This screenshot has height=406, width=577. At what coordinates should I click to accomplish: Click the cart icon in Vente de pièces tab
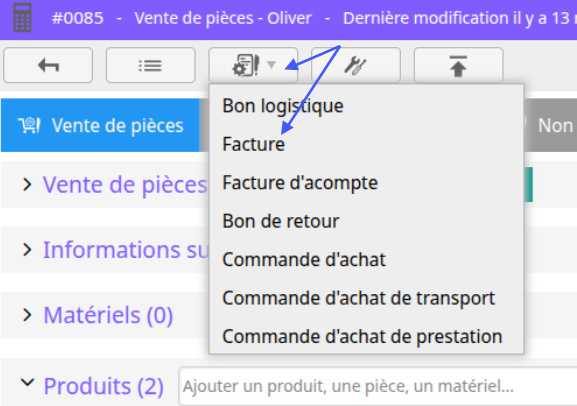29,125
